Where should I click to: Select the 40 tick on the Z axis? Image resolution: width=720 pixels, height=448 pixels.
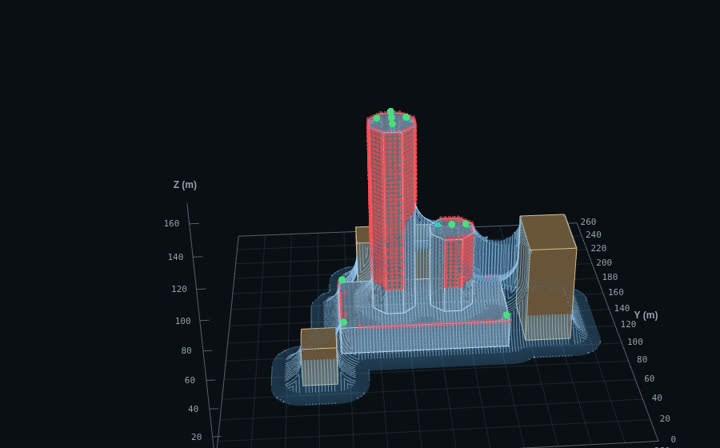pos(193,409)
